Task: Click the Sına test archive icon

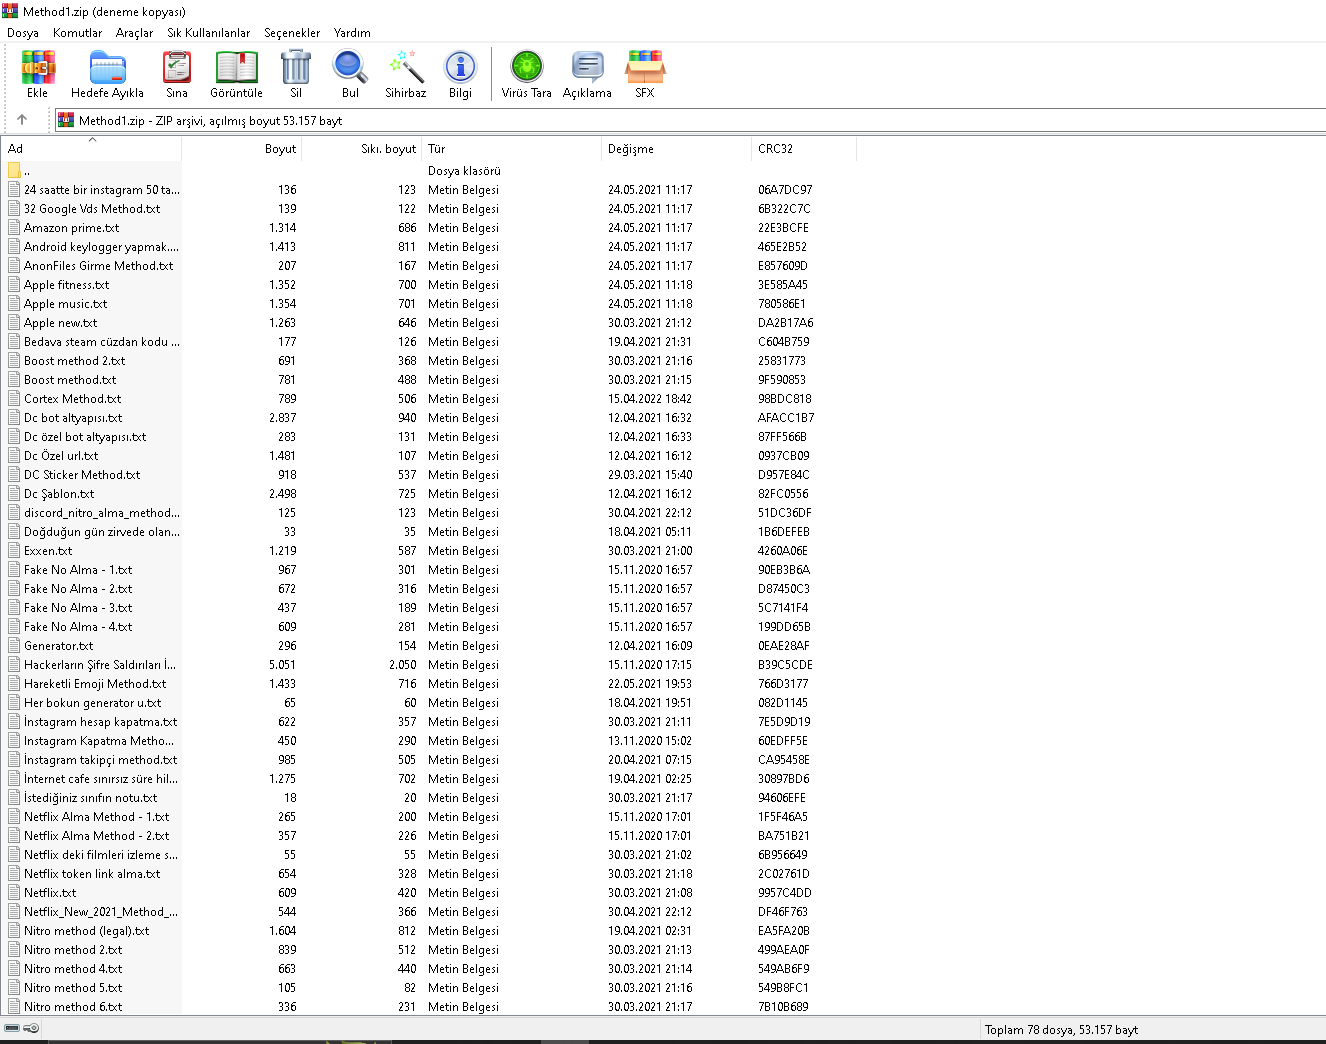Action: tap(177, 68)
